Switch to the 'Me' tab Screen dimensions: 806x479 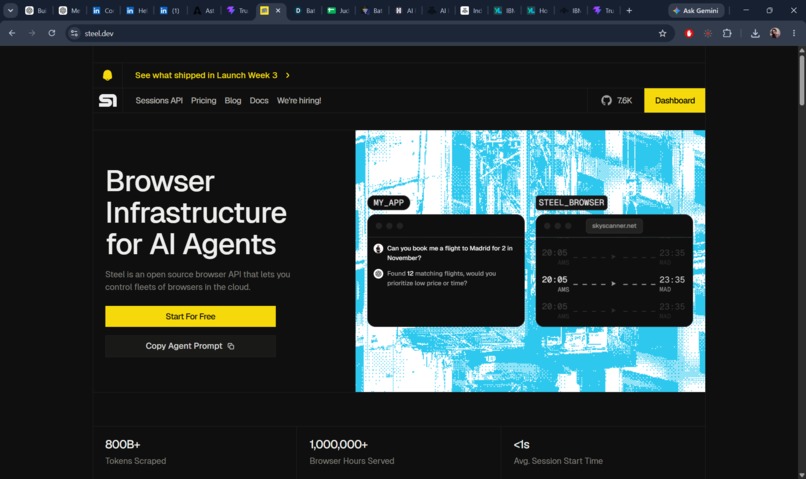69,10
